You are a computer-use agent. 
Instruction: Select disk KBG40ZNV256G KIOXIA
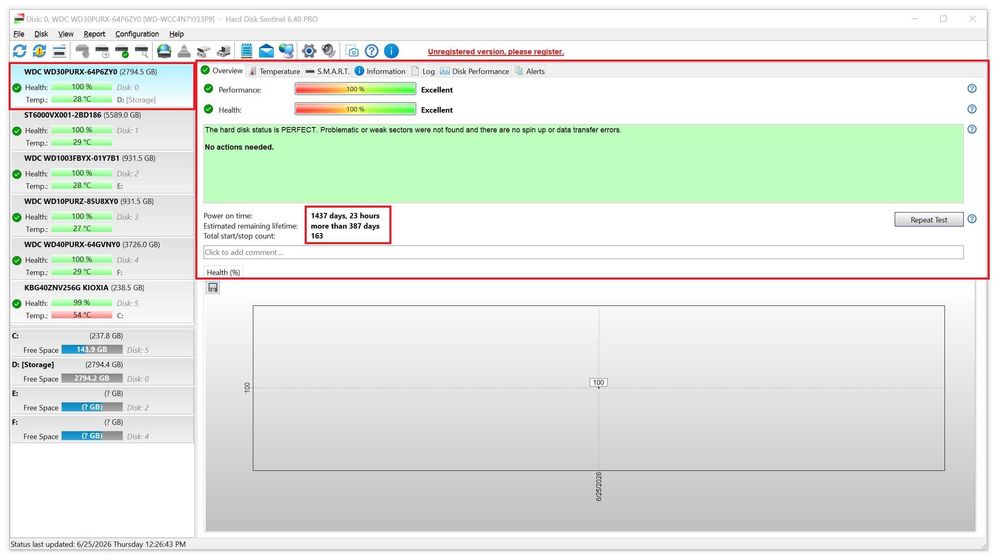tap(102, 302)
